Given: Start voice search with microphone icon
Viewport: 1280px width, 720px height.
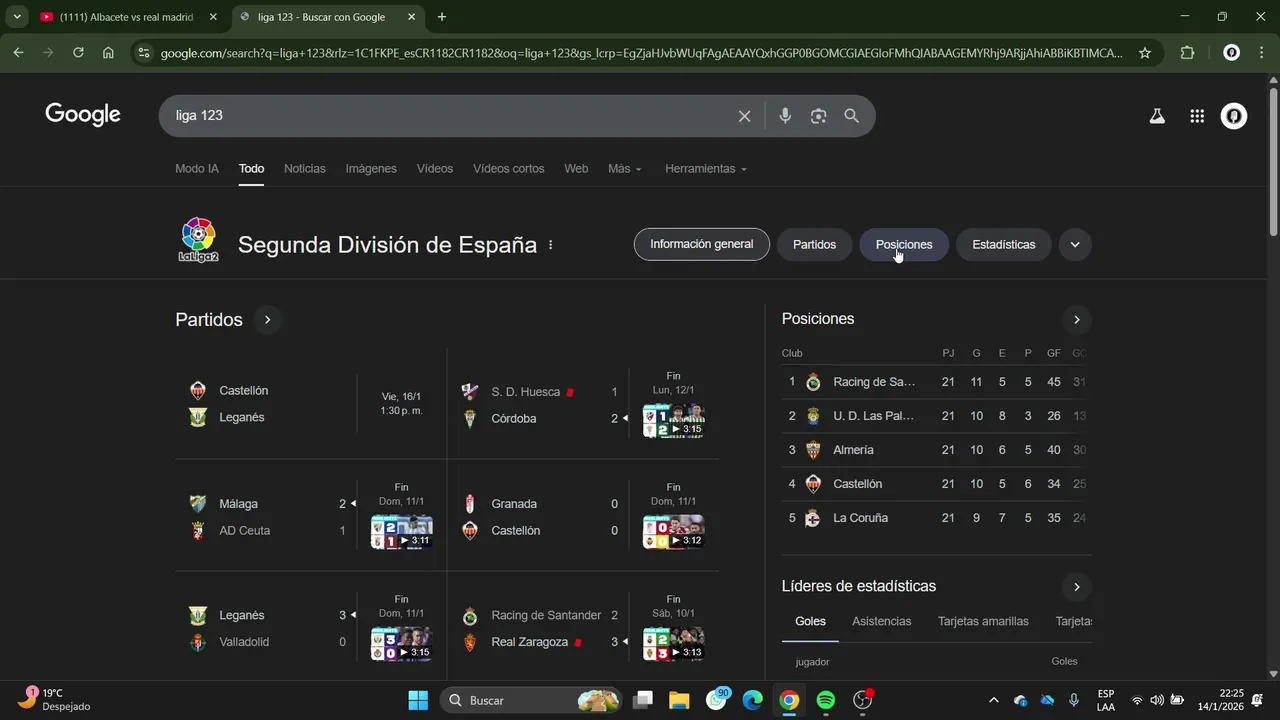Looking at the screenshot, I should pyautogui.click(x=785, y=116).
